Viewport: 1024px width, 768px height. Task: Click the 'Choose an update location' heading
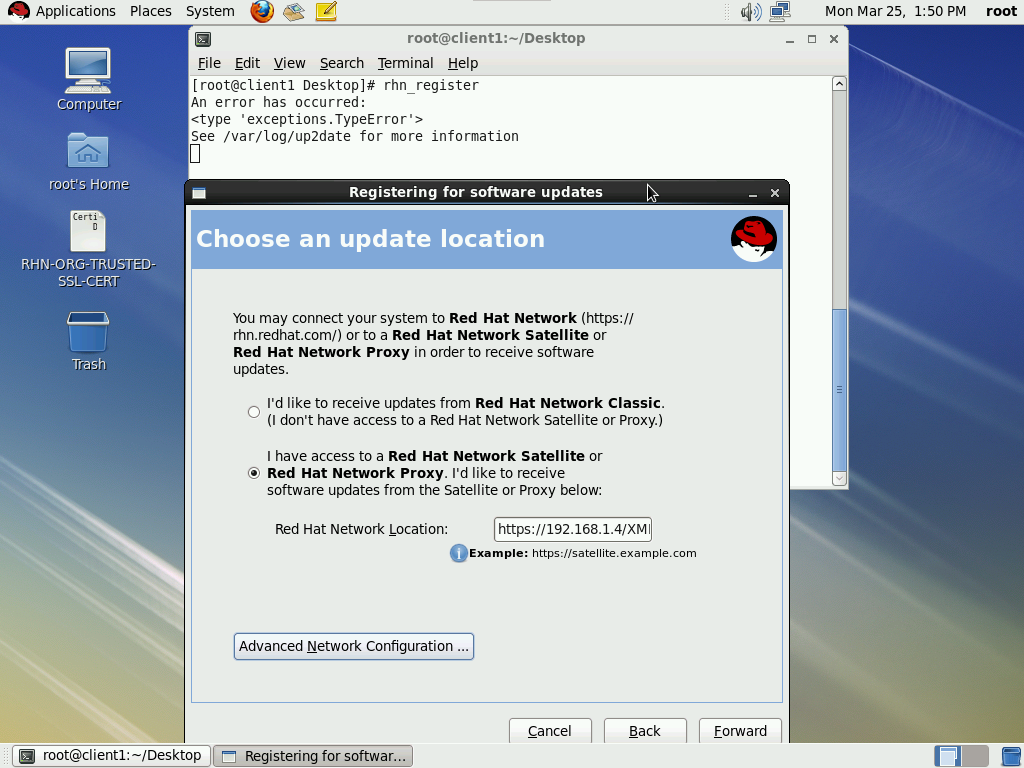click(370, 239)
